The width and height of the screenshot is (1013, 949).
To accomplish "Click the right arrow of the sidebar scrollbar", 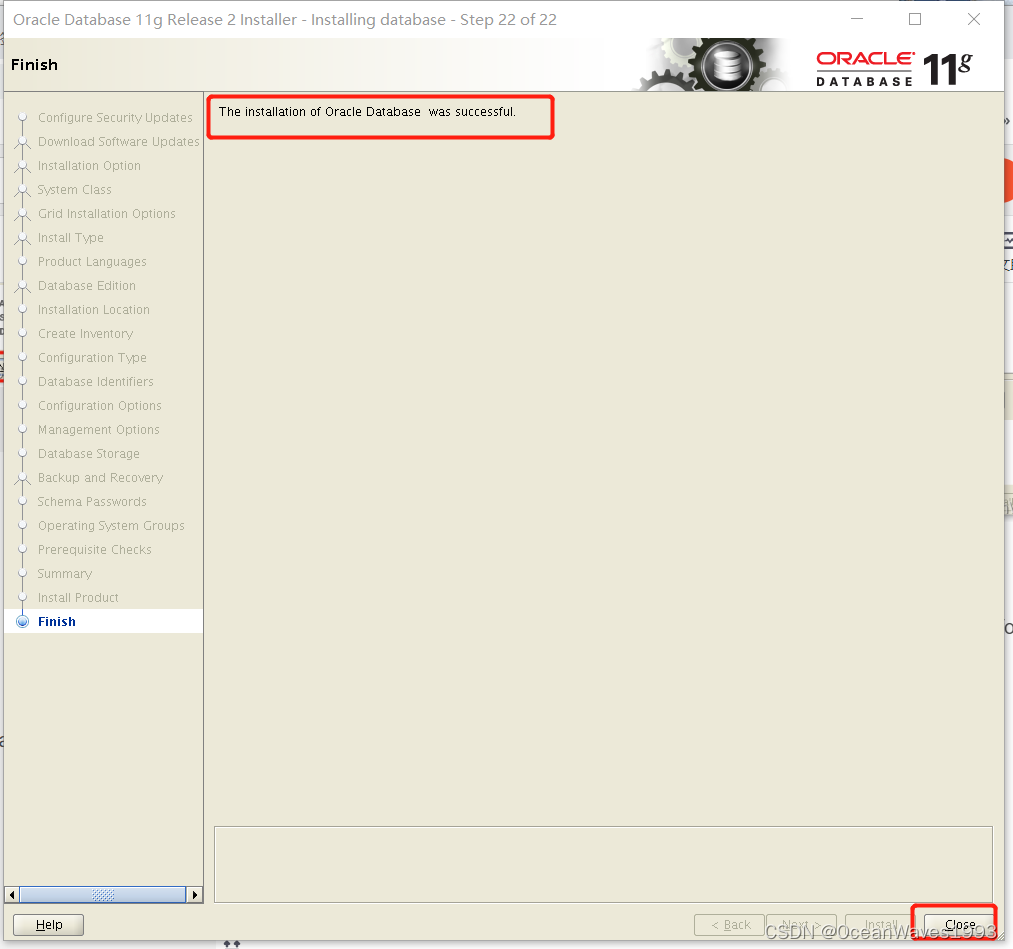I will (195, 895).
